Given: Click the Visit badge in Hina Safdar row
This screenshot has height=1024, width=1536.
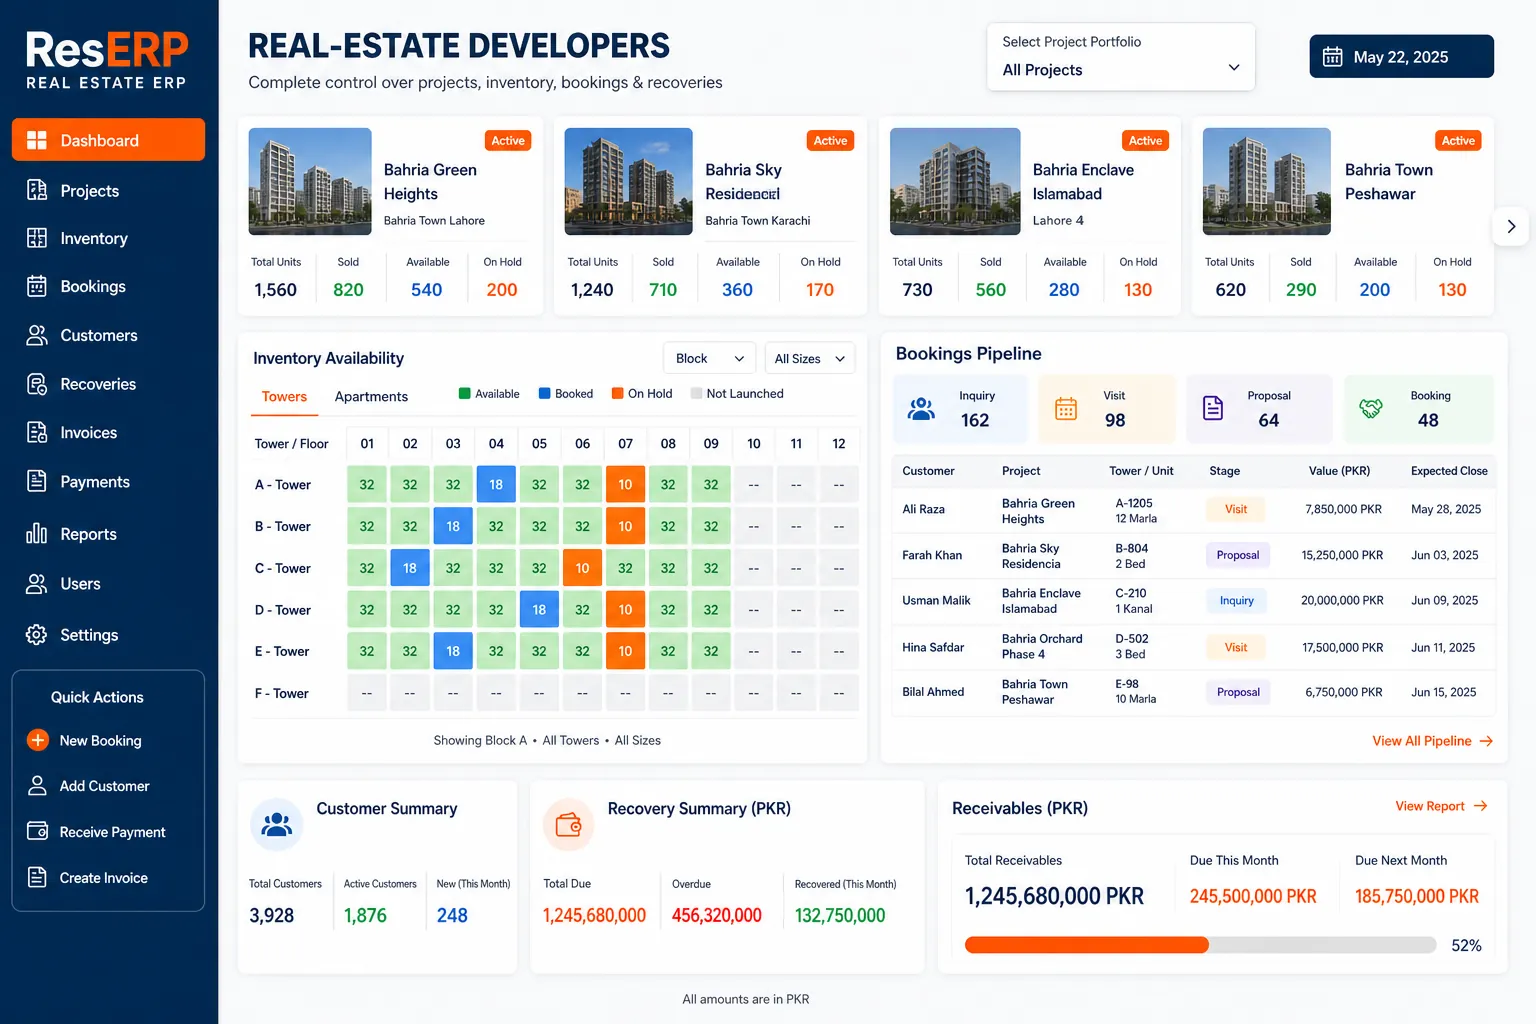Looking at the screenshot, I should click(1236, 647).
